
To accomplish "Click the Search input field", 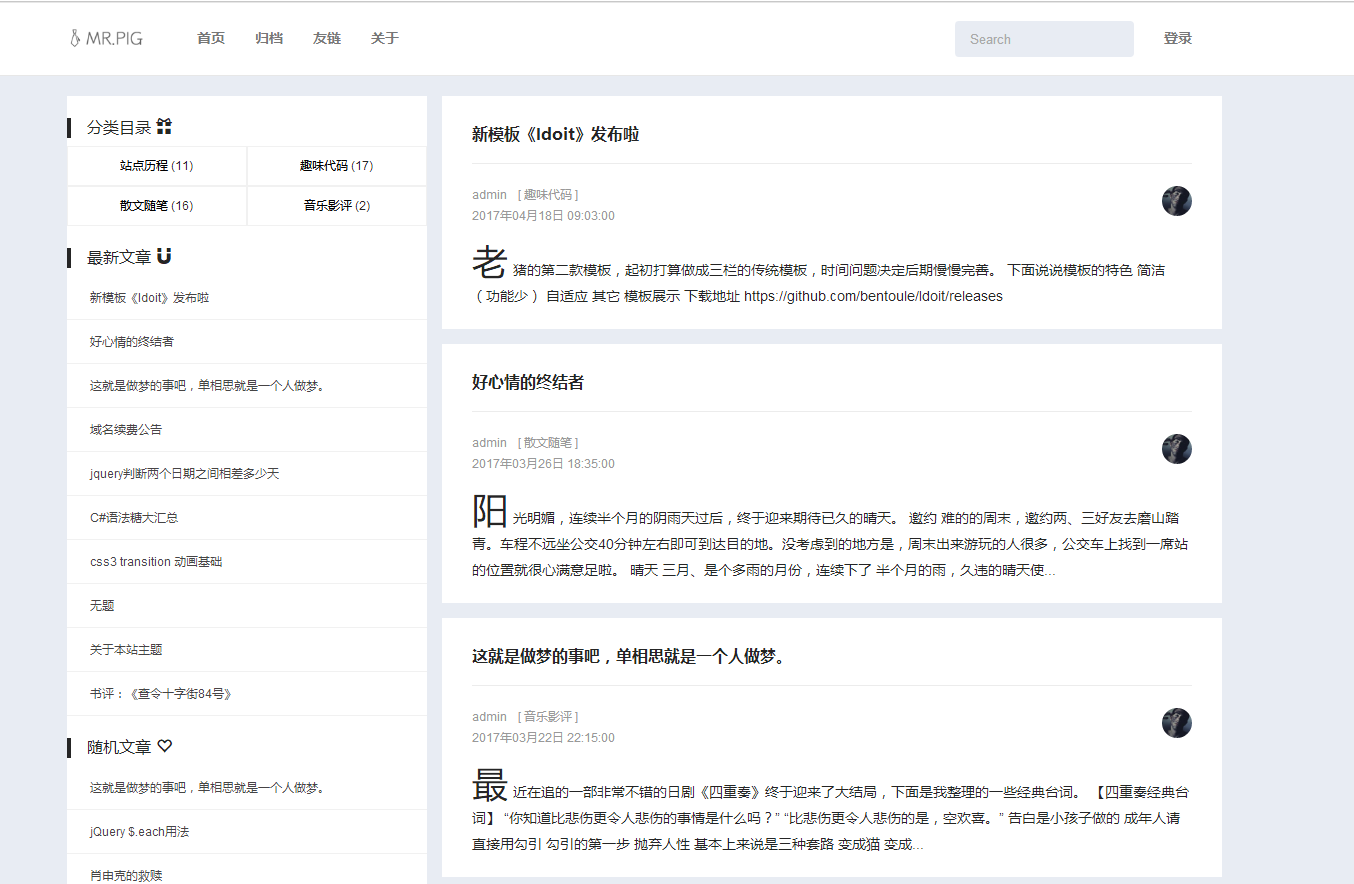I will [1044, 39].
